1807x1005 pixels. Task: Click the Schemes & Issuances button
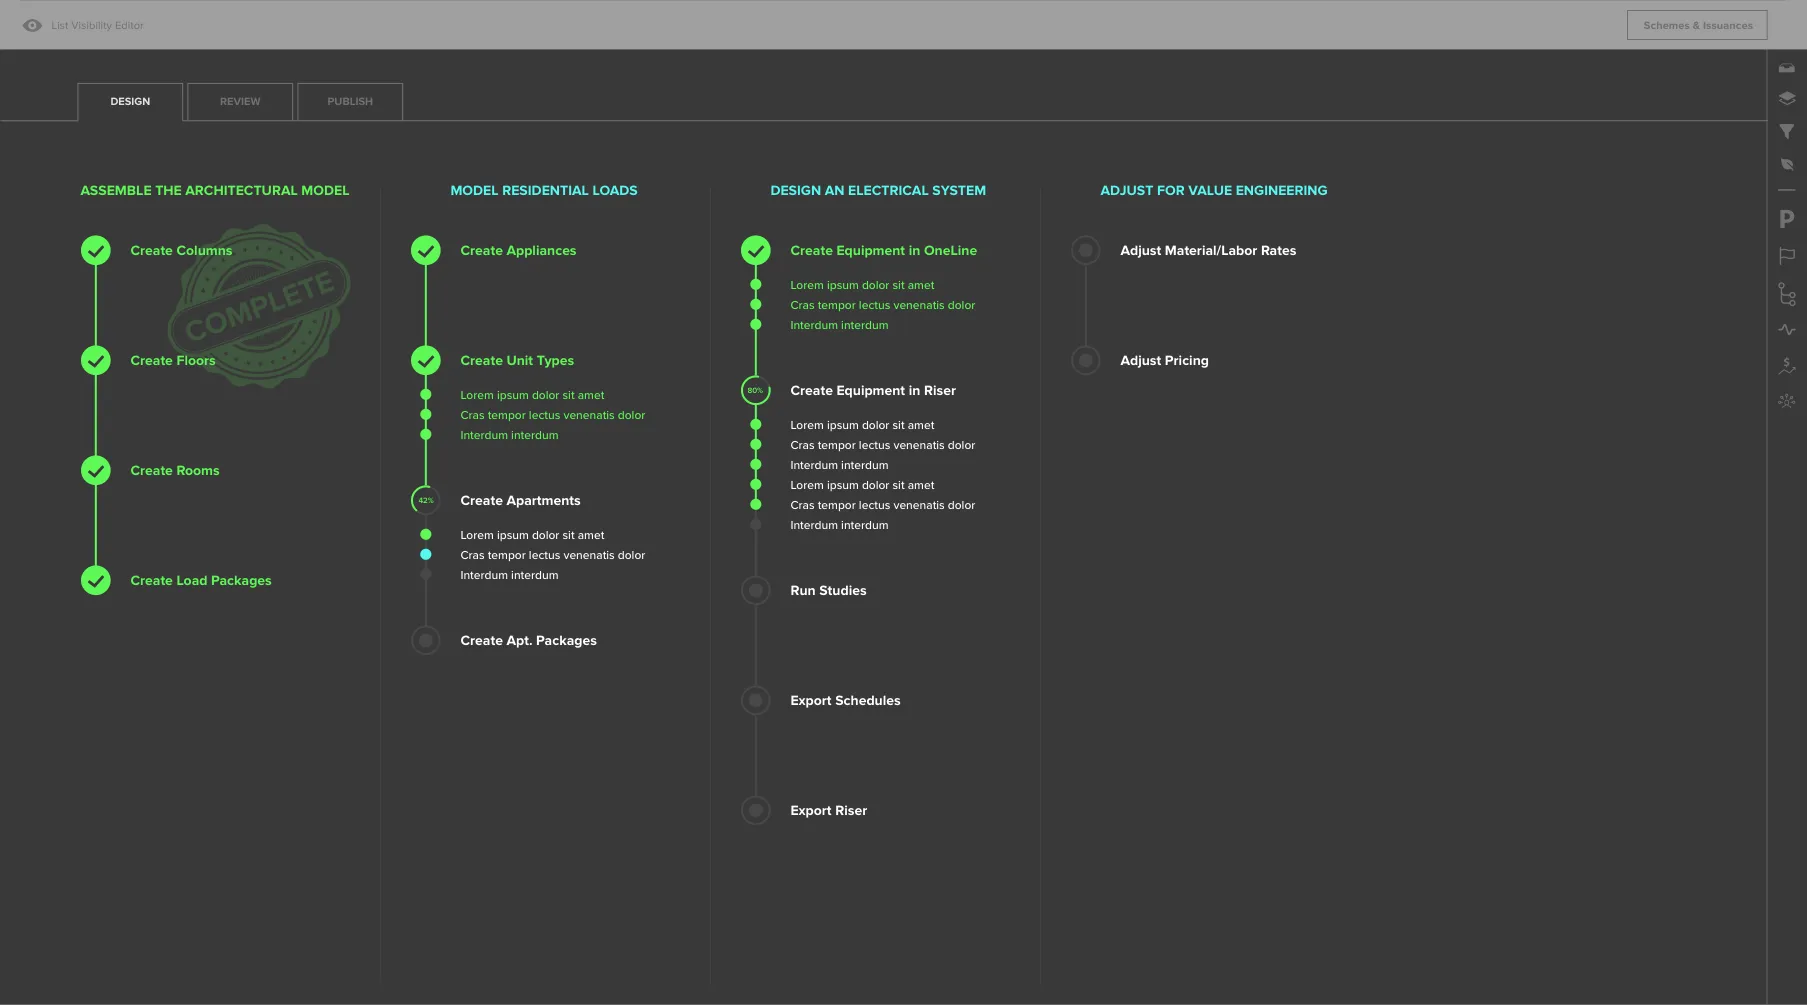[1697, 25]
